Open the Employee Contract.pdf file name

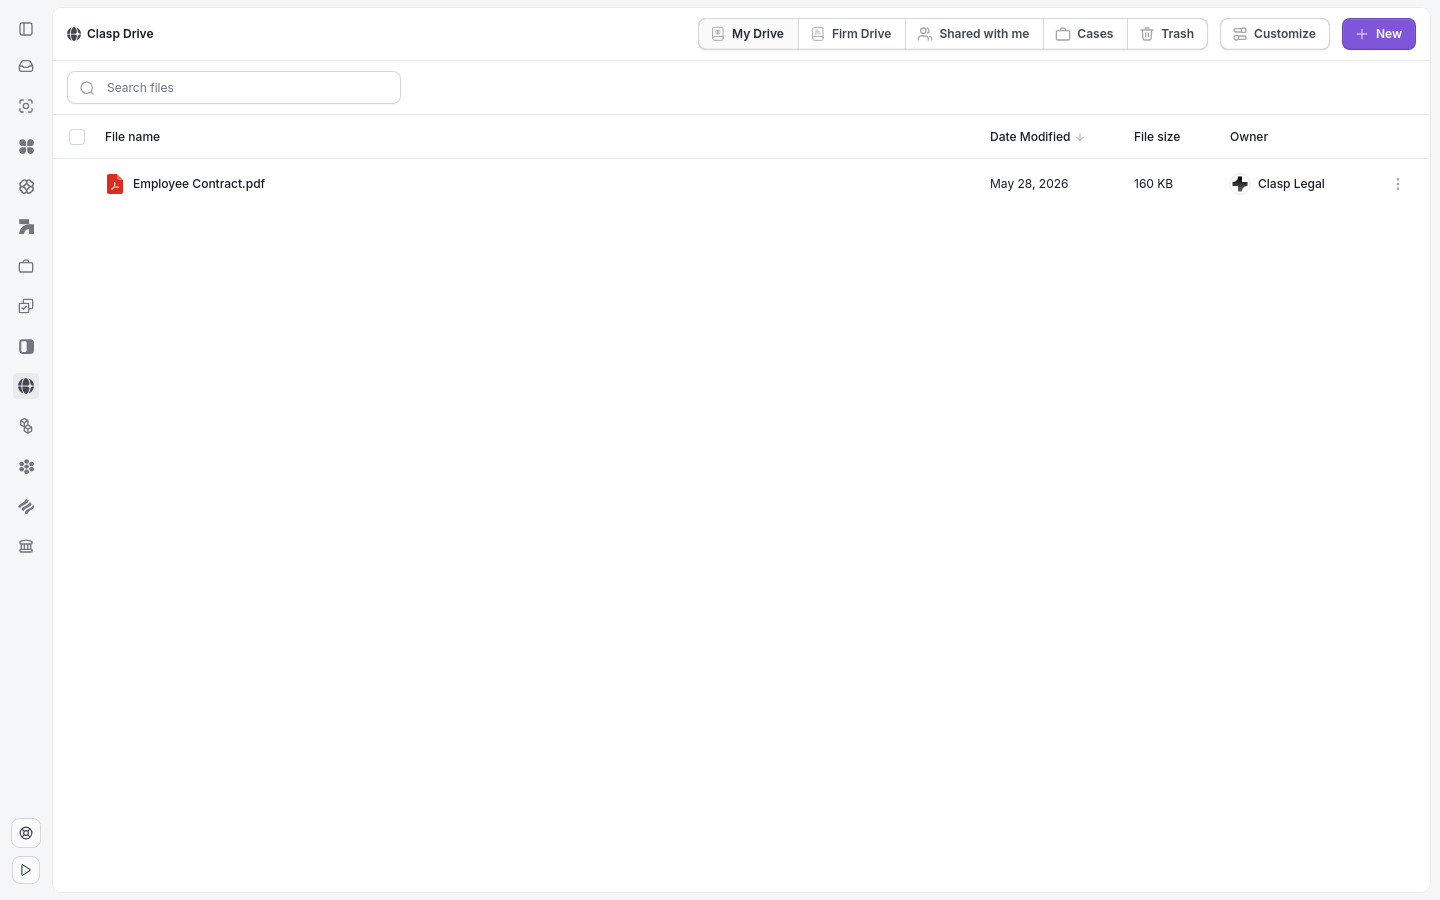199,184
